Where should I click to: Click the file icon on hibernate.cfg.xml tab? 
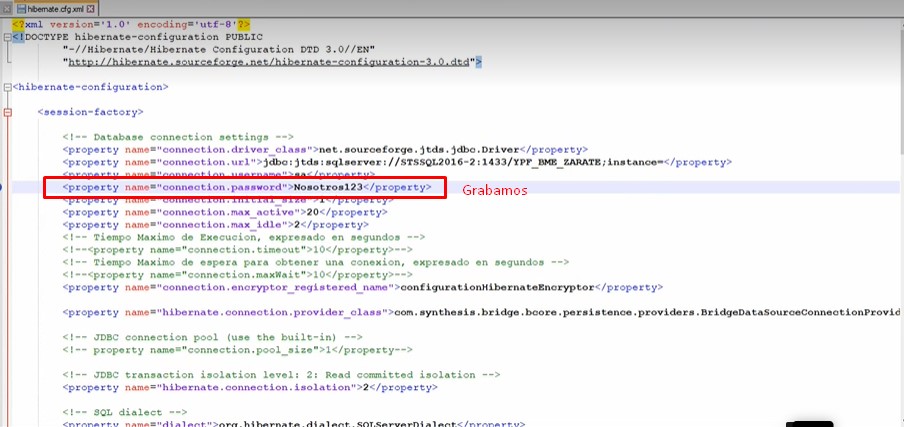coord(19,8)
